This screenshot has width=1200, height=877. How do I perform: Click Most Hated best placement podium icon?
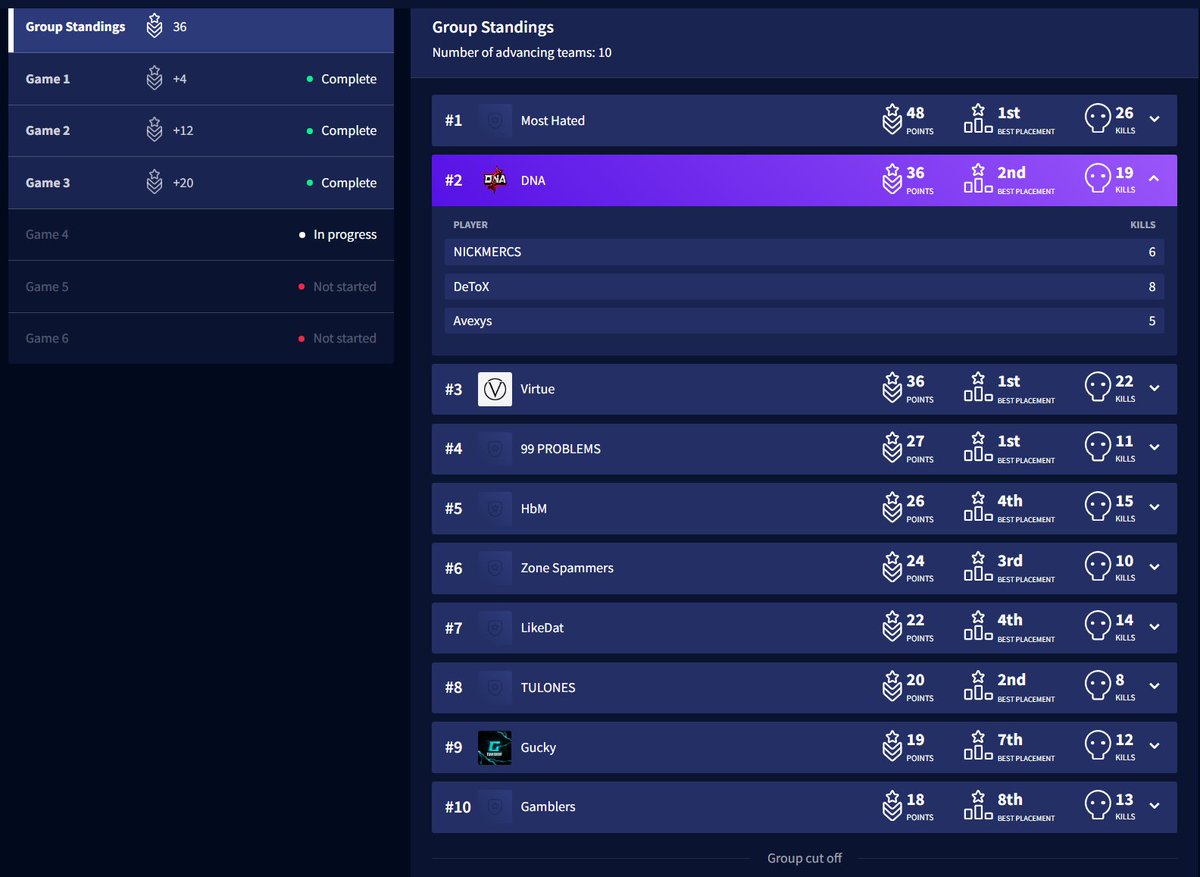pyautogui.click(x=978, y=119)
